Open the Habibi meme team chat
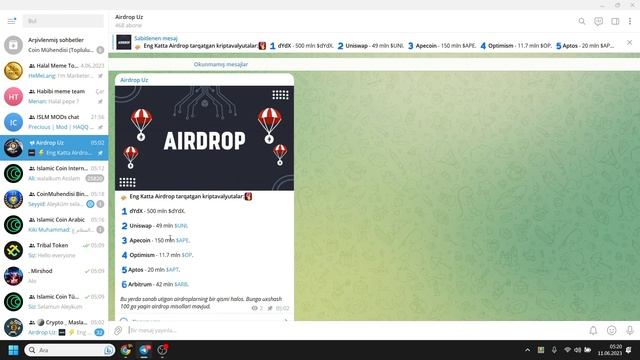Screen dimensions: 640x360 [x=54, y=96]
